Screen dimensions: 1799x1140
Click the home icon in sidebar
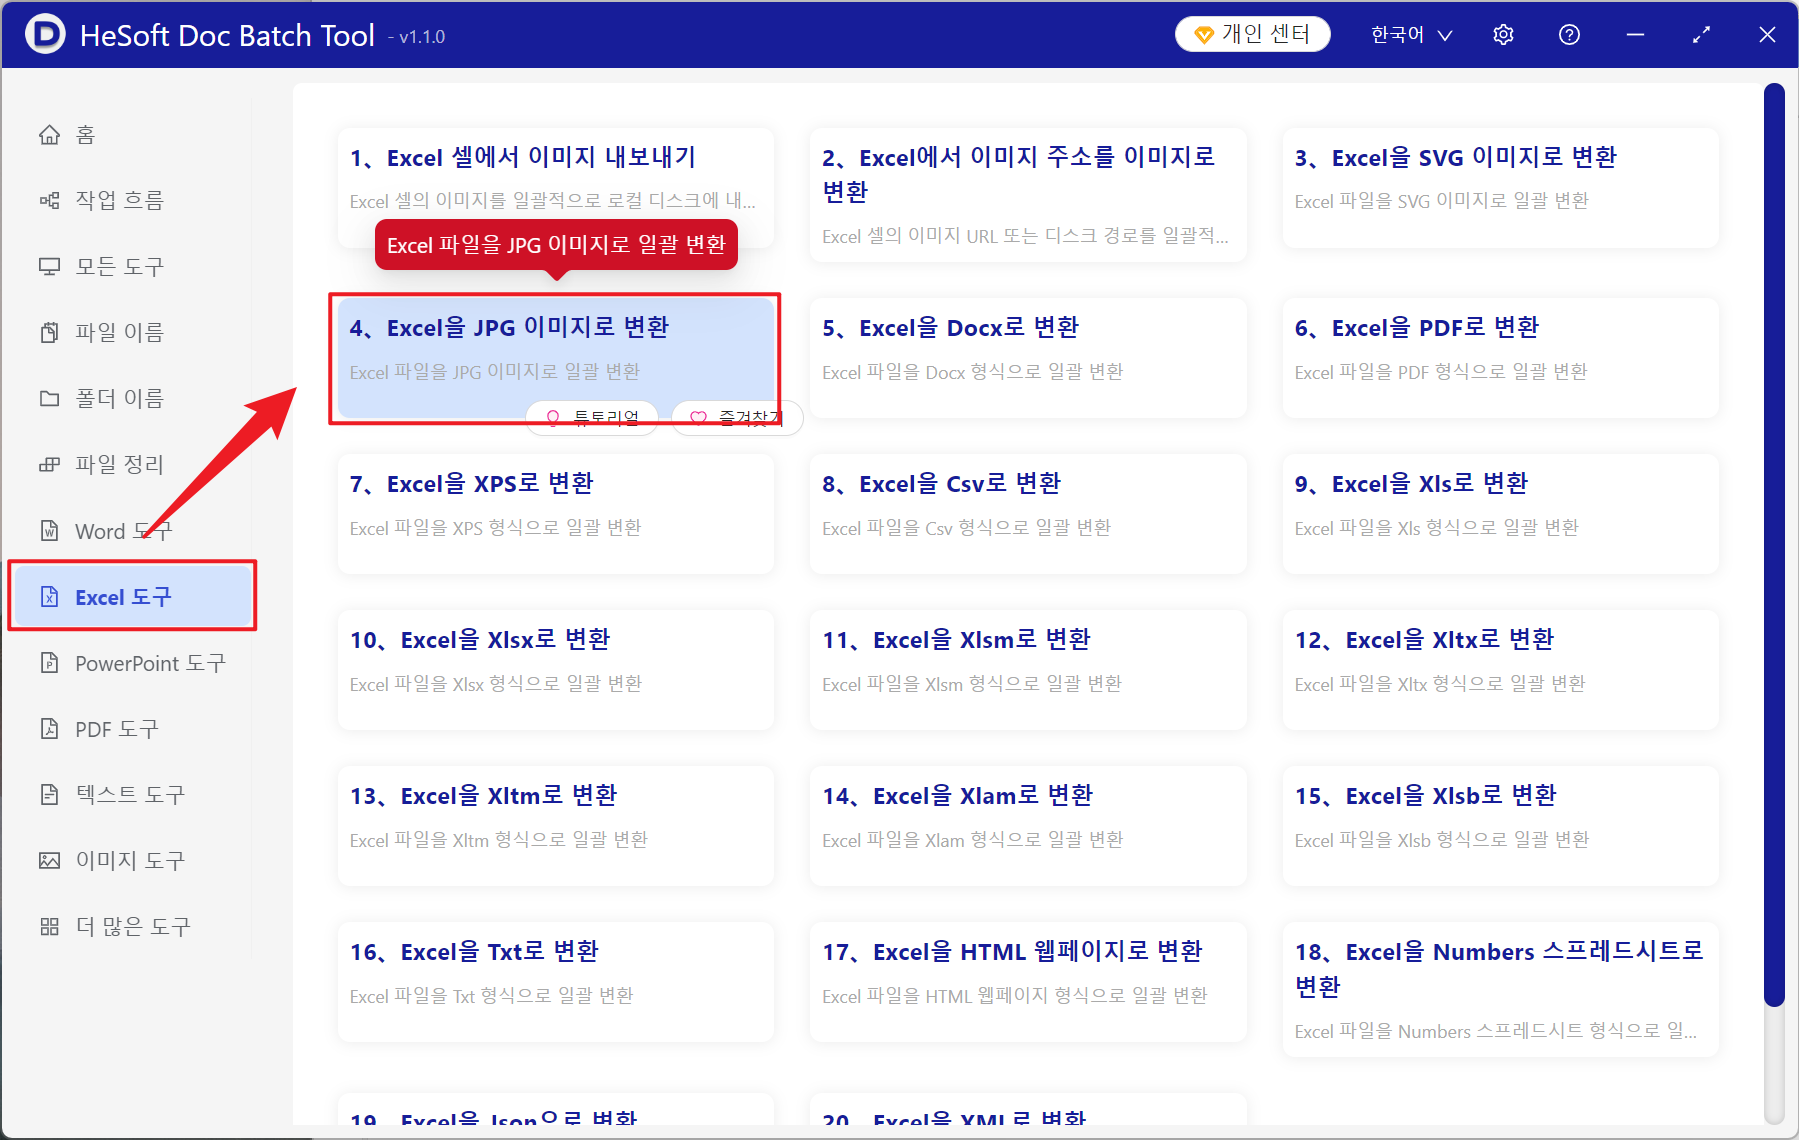(49, 134)
